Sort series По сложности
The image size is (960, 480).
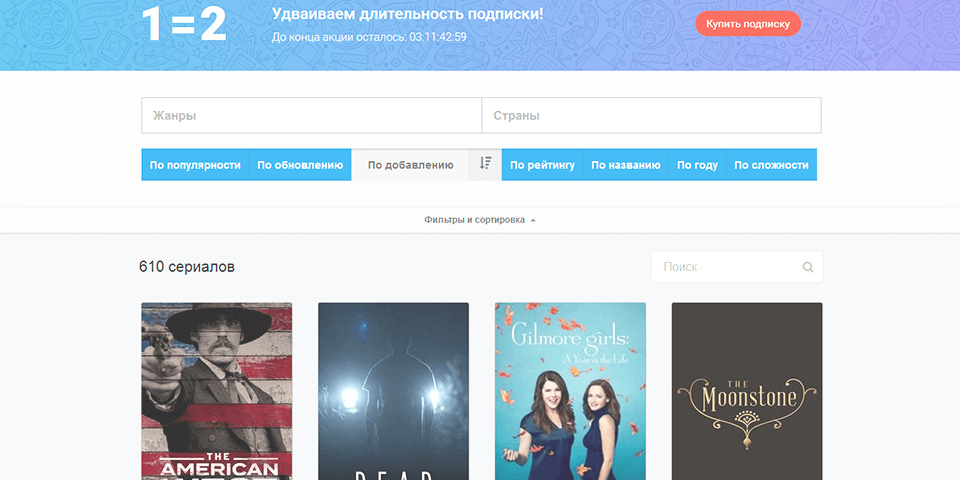771,165
